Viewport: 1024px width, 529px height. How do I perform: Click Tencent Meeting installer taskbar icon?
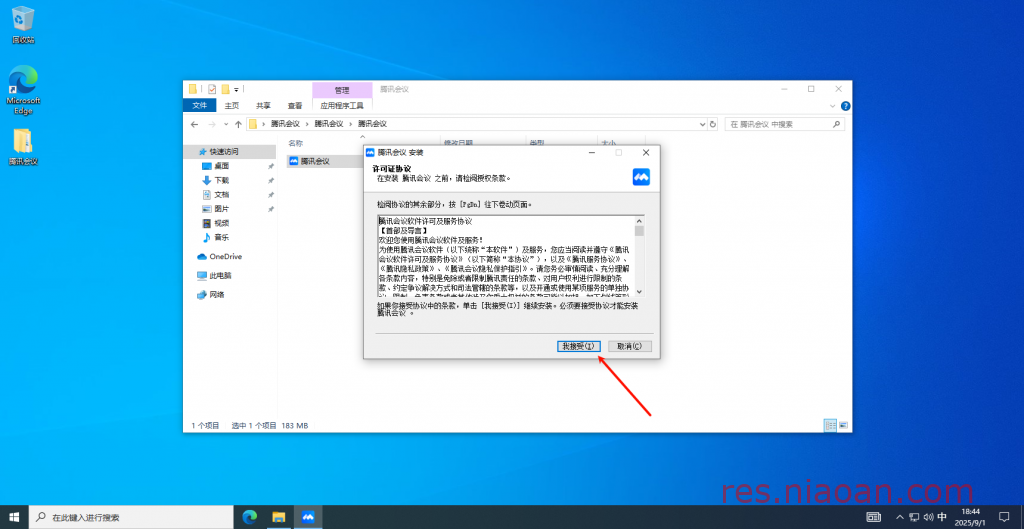point(308,517)
